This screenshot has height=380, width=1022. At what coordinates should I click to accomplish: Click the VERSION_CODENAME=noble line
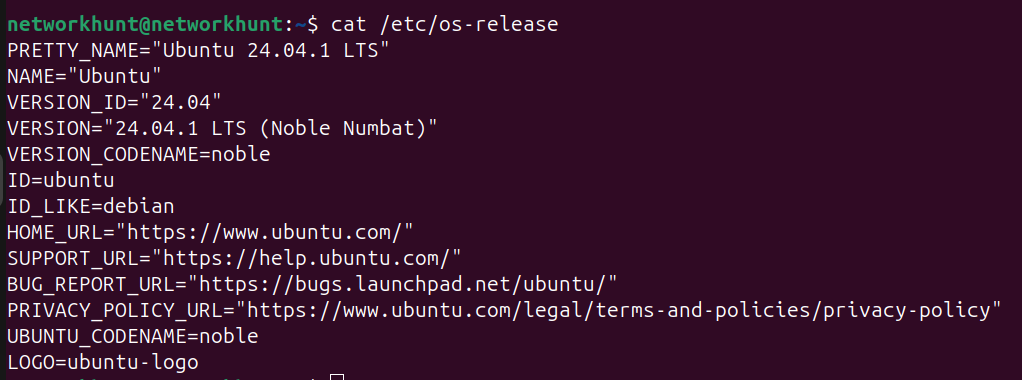tap(138, 154)
